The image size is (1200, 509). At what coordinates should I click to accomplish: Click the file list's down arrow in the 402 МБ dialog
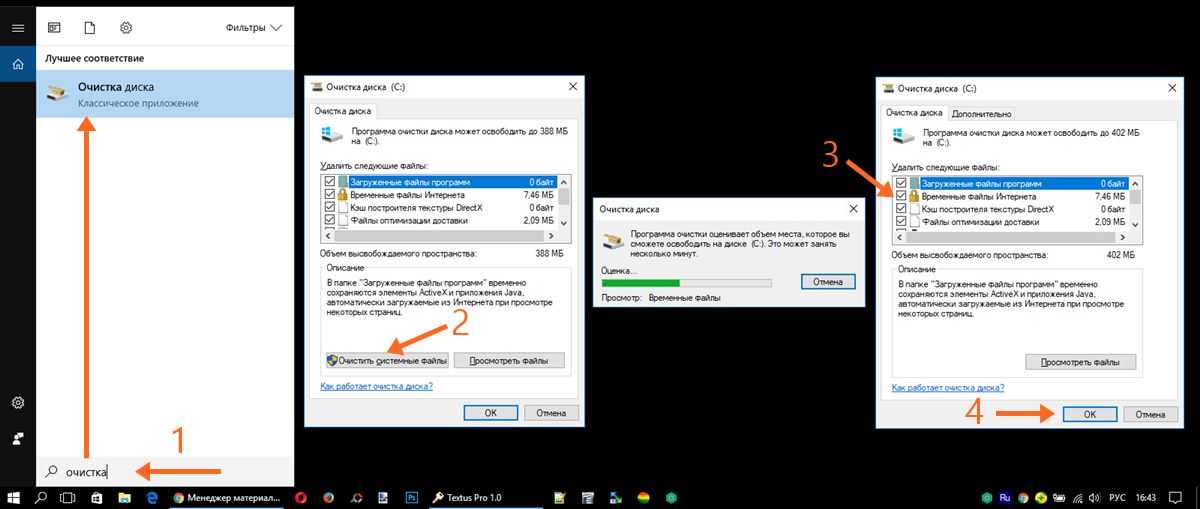click(x=1136, y=224)
